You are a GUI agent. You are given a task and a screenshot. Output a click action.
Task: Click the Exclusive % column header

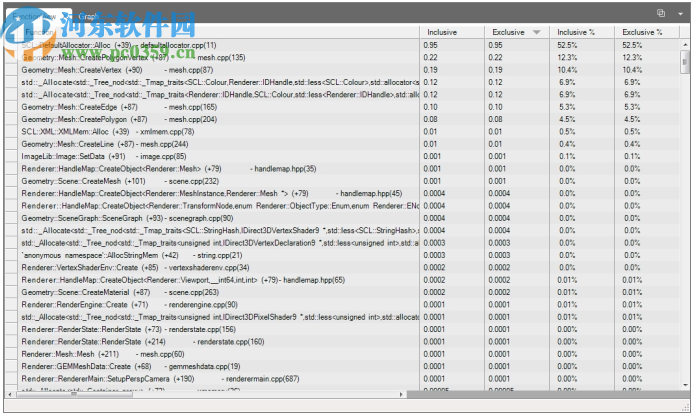click(647, 32)
